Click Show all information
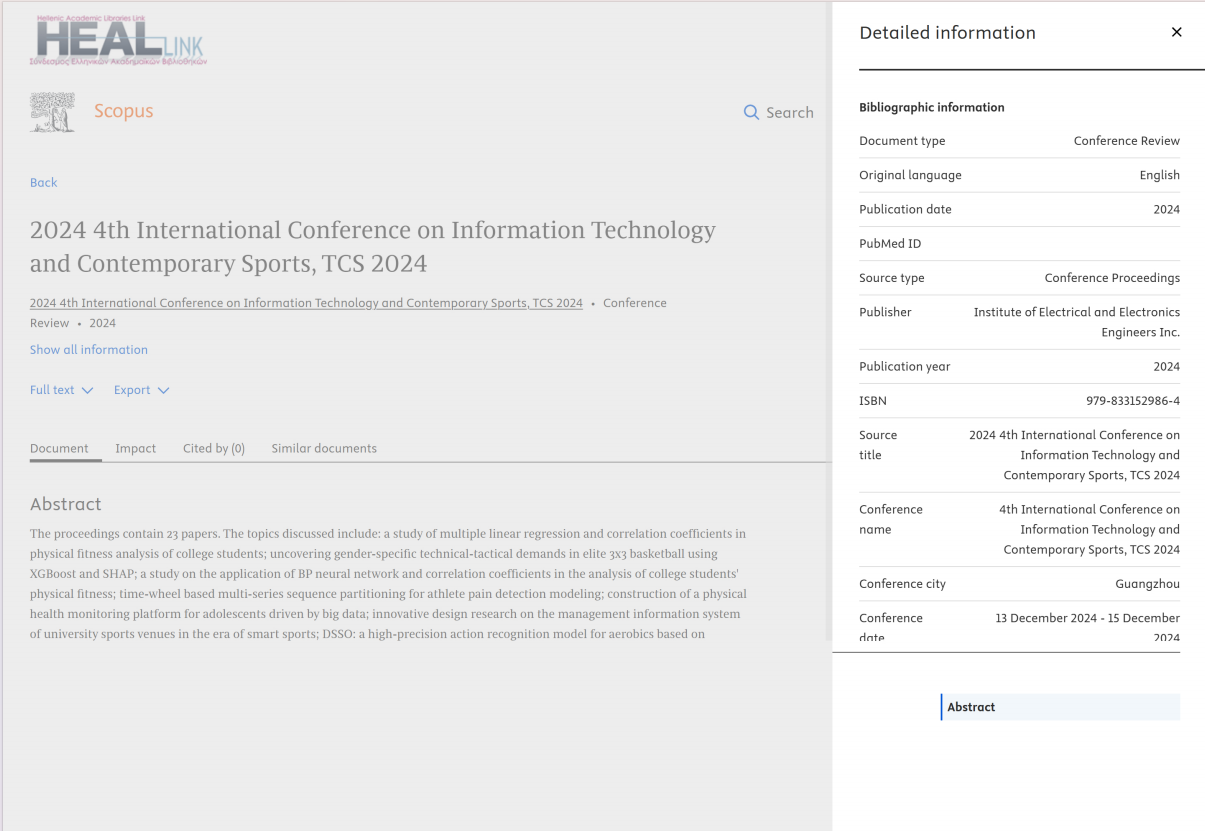This screenshot has width=1205, height=831. click(x=89, y=349)
